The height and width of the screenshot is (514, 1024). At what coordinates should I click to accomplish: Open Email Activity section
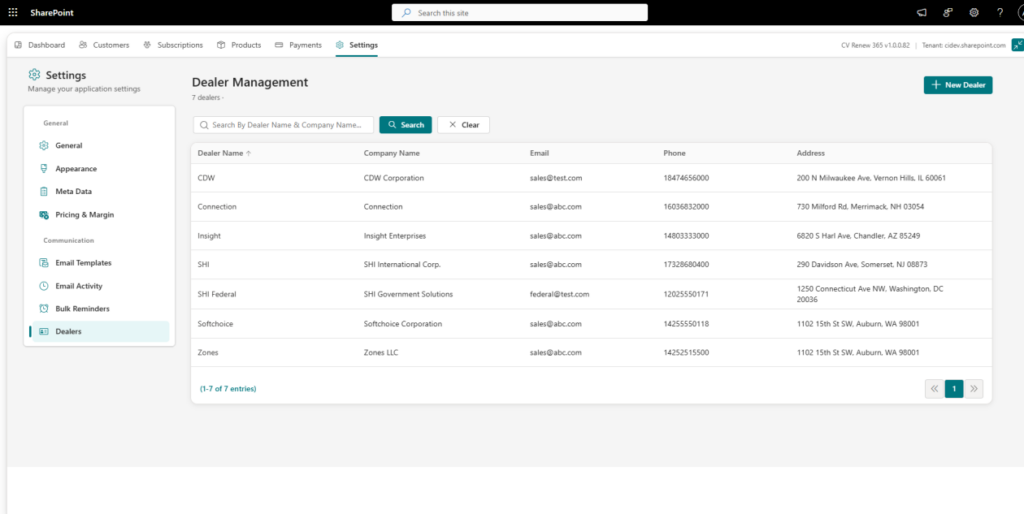pyautogui.click(x=99, y=286)
